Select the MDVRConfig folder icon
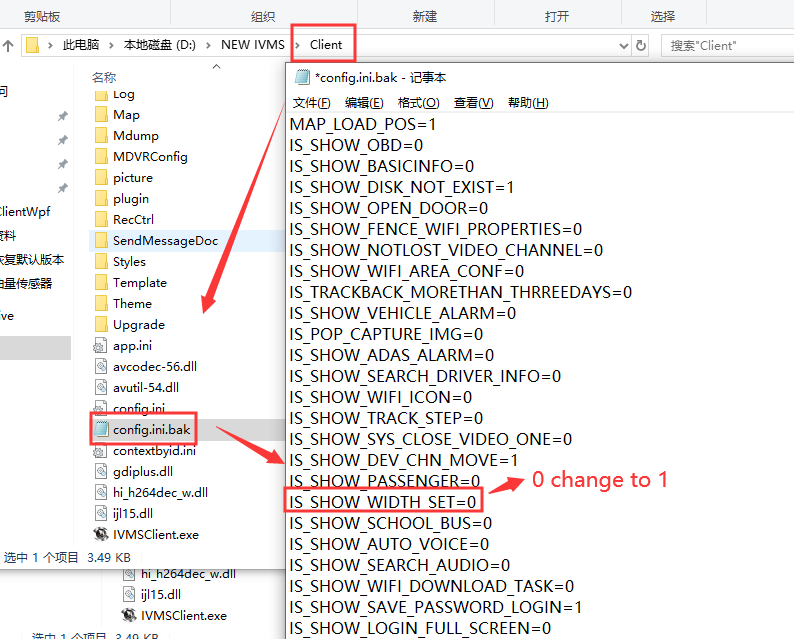 tap(101, 156)
